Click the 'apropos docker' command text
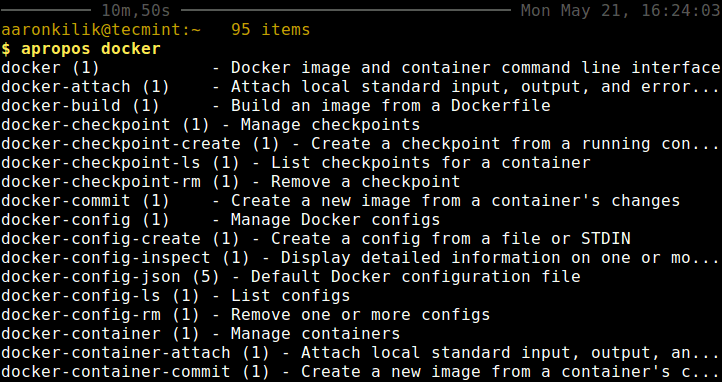Viewport: 722px width, 382px height. click(x=91, y=49)
